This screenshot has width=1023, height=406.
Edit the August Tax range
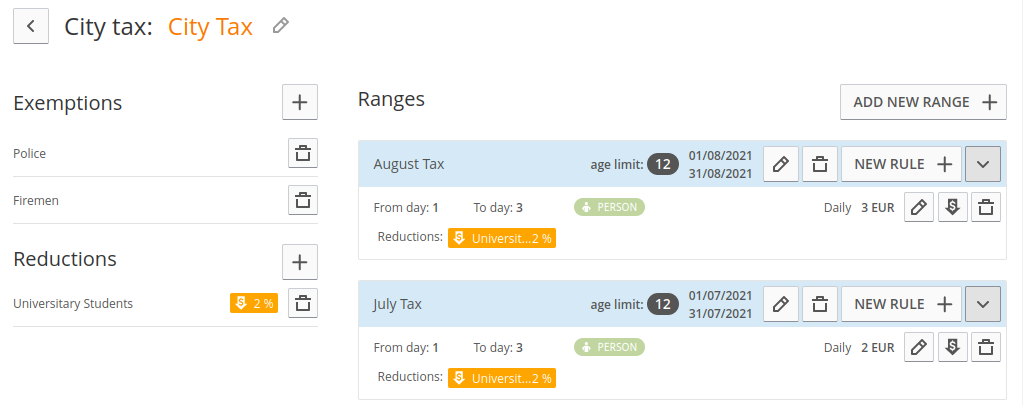point(781,164)
